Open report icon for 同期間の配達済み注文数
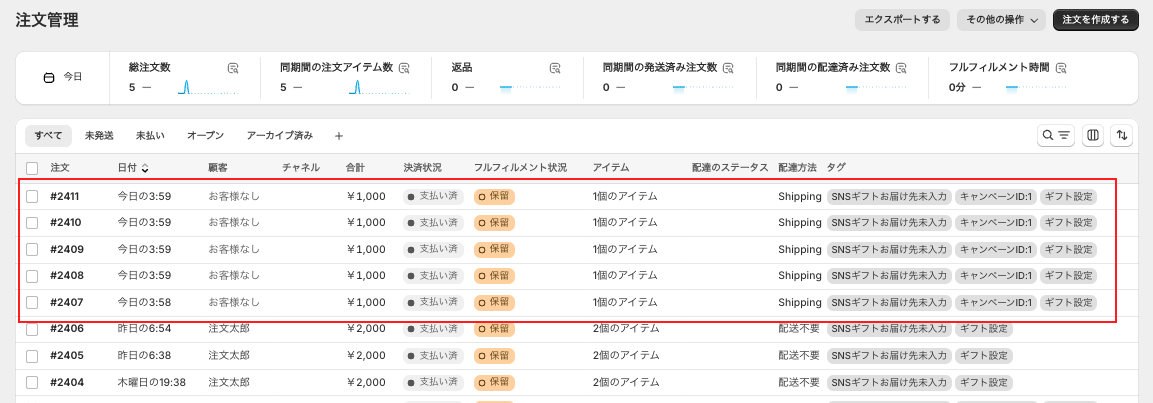Screen dimensions: 1153x403 click(901, 68)
